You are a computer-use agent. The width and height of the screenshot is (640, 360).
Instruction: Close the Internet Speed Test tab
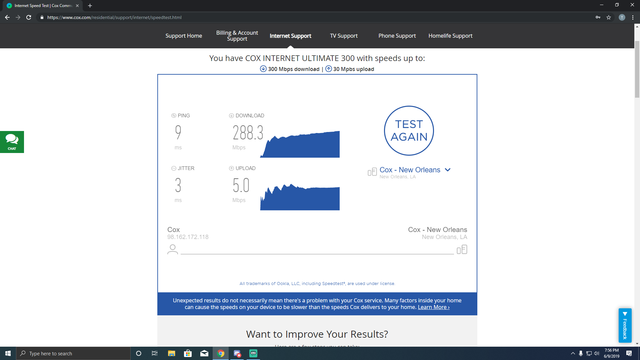77,6
